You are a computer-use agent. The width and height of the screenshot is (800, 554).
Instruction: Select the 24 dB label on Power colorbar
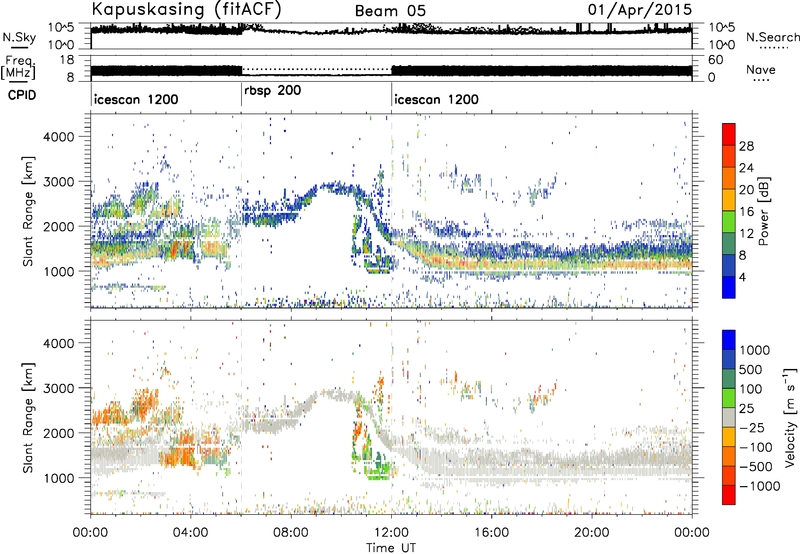point(746,168)
